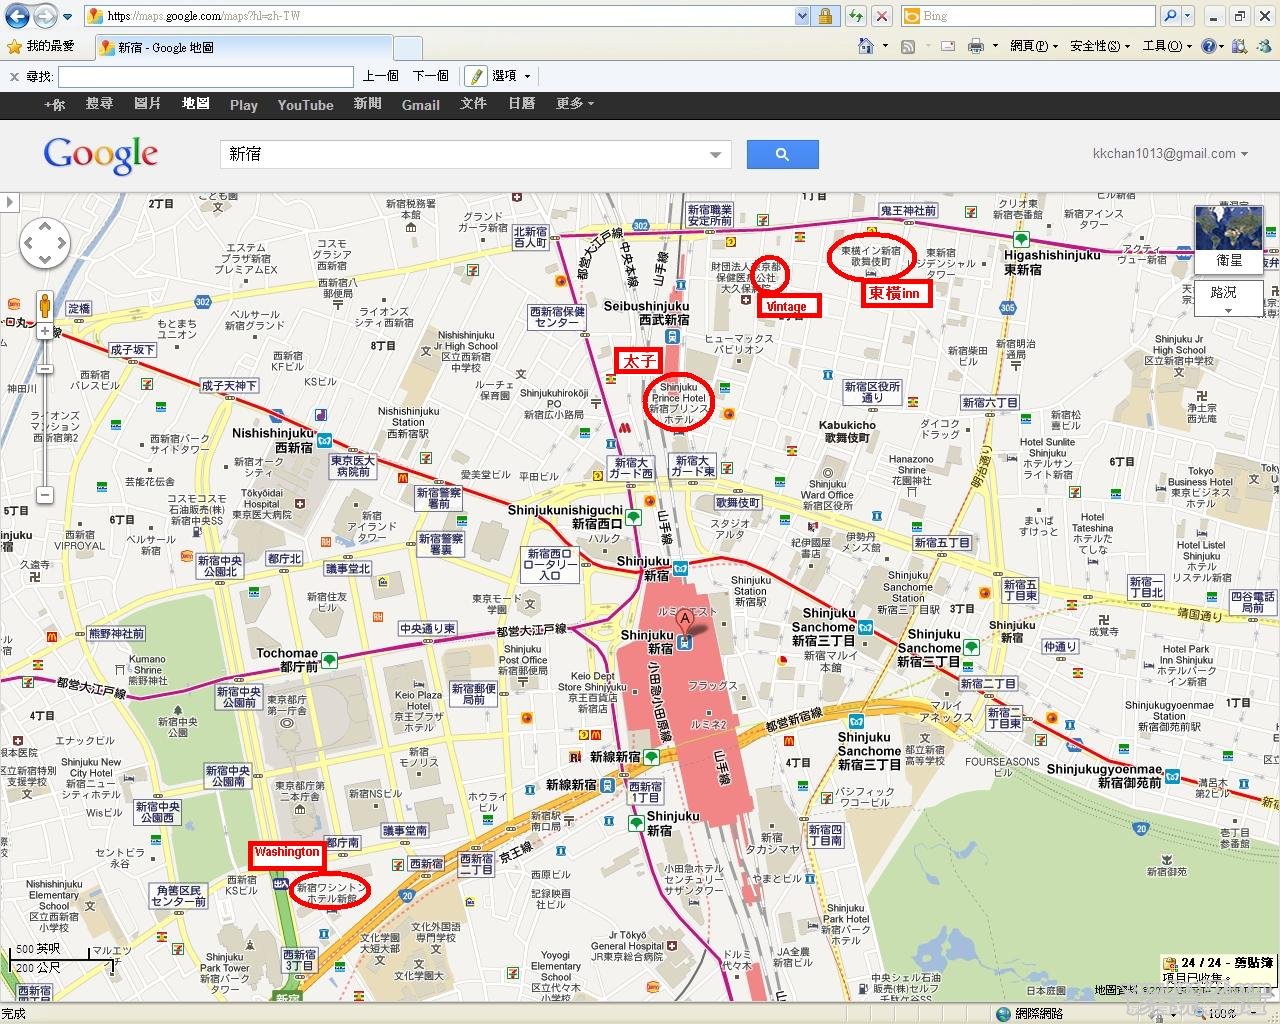Open the search provider dropdown arrow
Viewport: 1280px width, 1024px height.
1188,16
